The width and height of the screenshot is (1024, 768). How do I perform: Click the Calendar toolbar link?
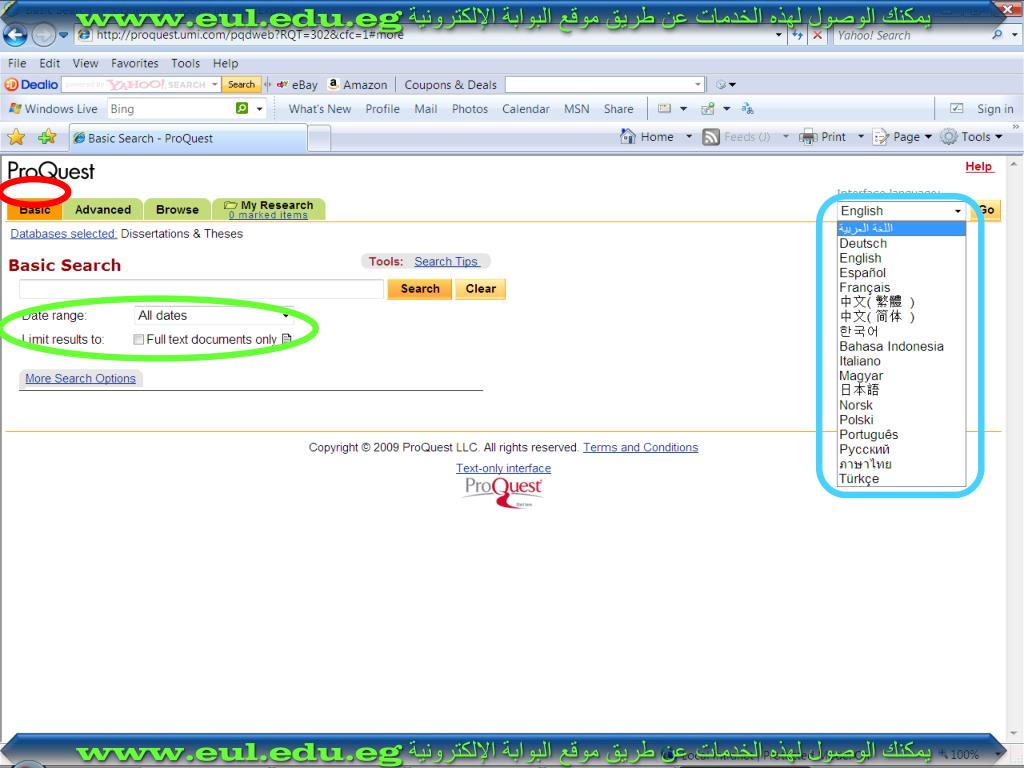526,109
